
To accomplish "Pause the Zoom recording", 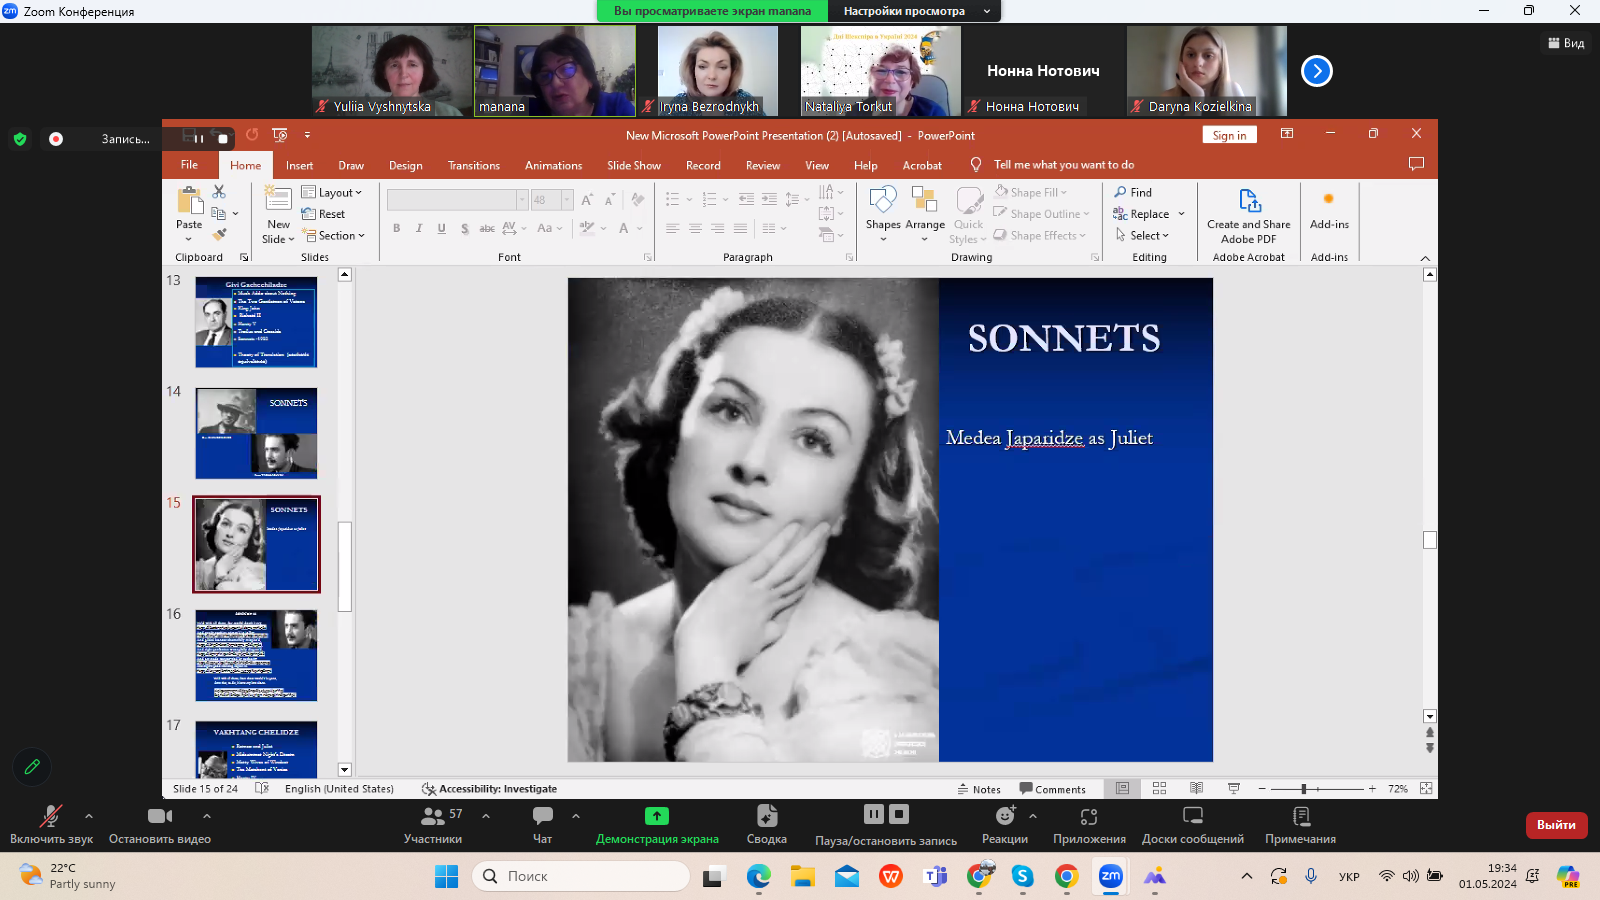I will (873, 814).
